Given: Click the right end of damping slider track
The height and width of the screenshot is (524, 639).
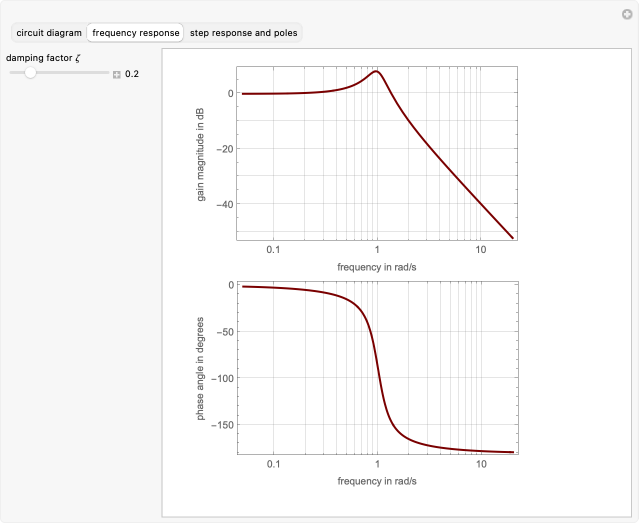Looking at the screenshot, I should [x=108, y=73].
